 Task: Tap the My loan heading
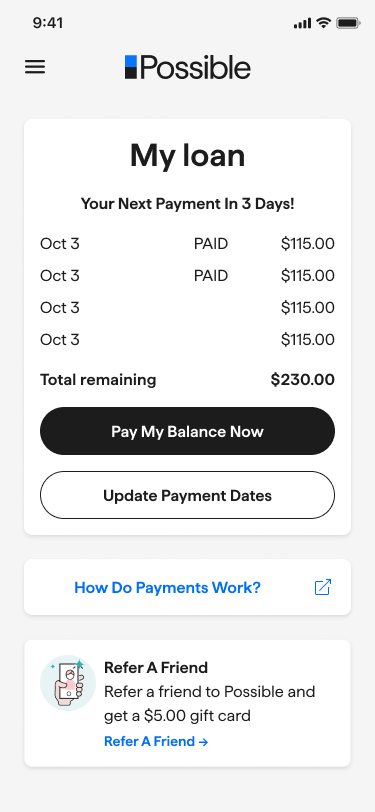(x=188, y=155)
